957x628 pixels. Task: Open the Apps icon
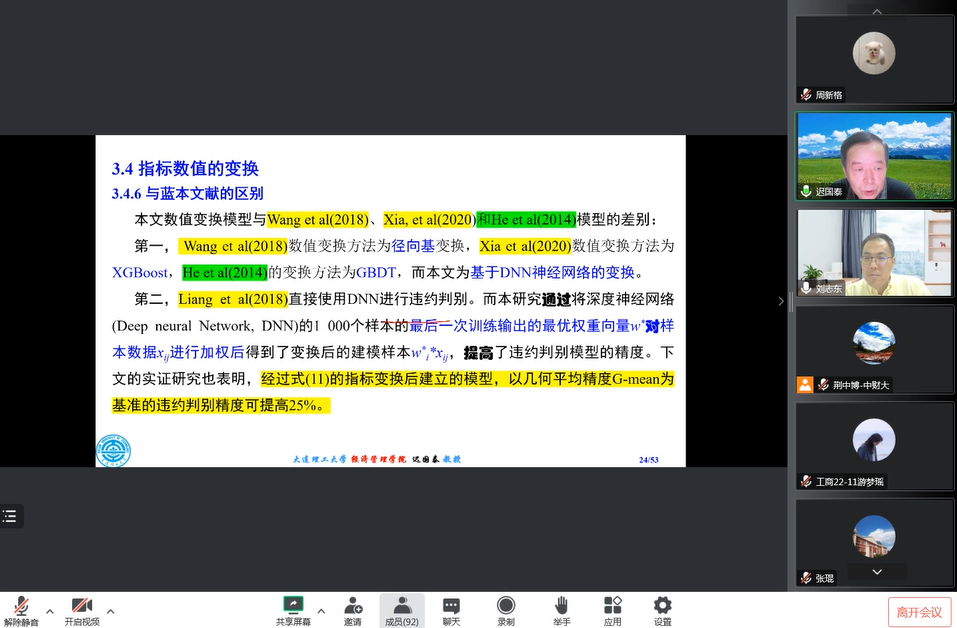tap(613, 606)
